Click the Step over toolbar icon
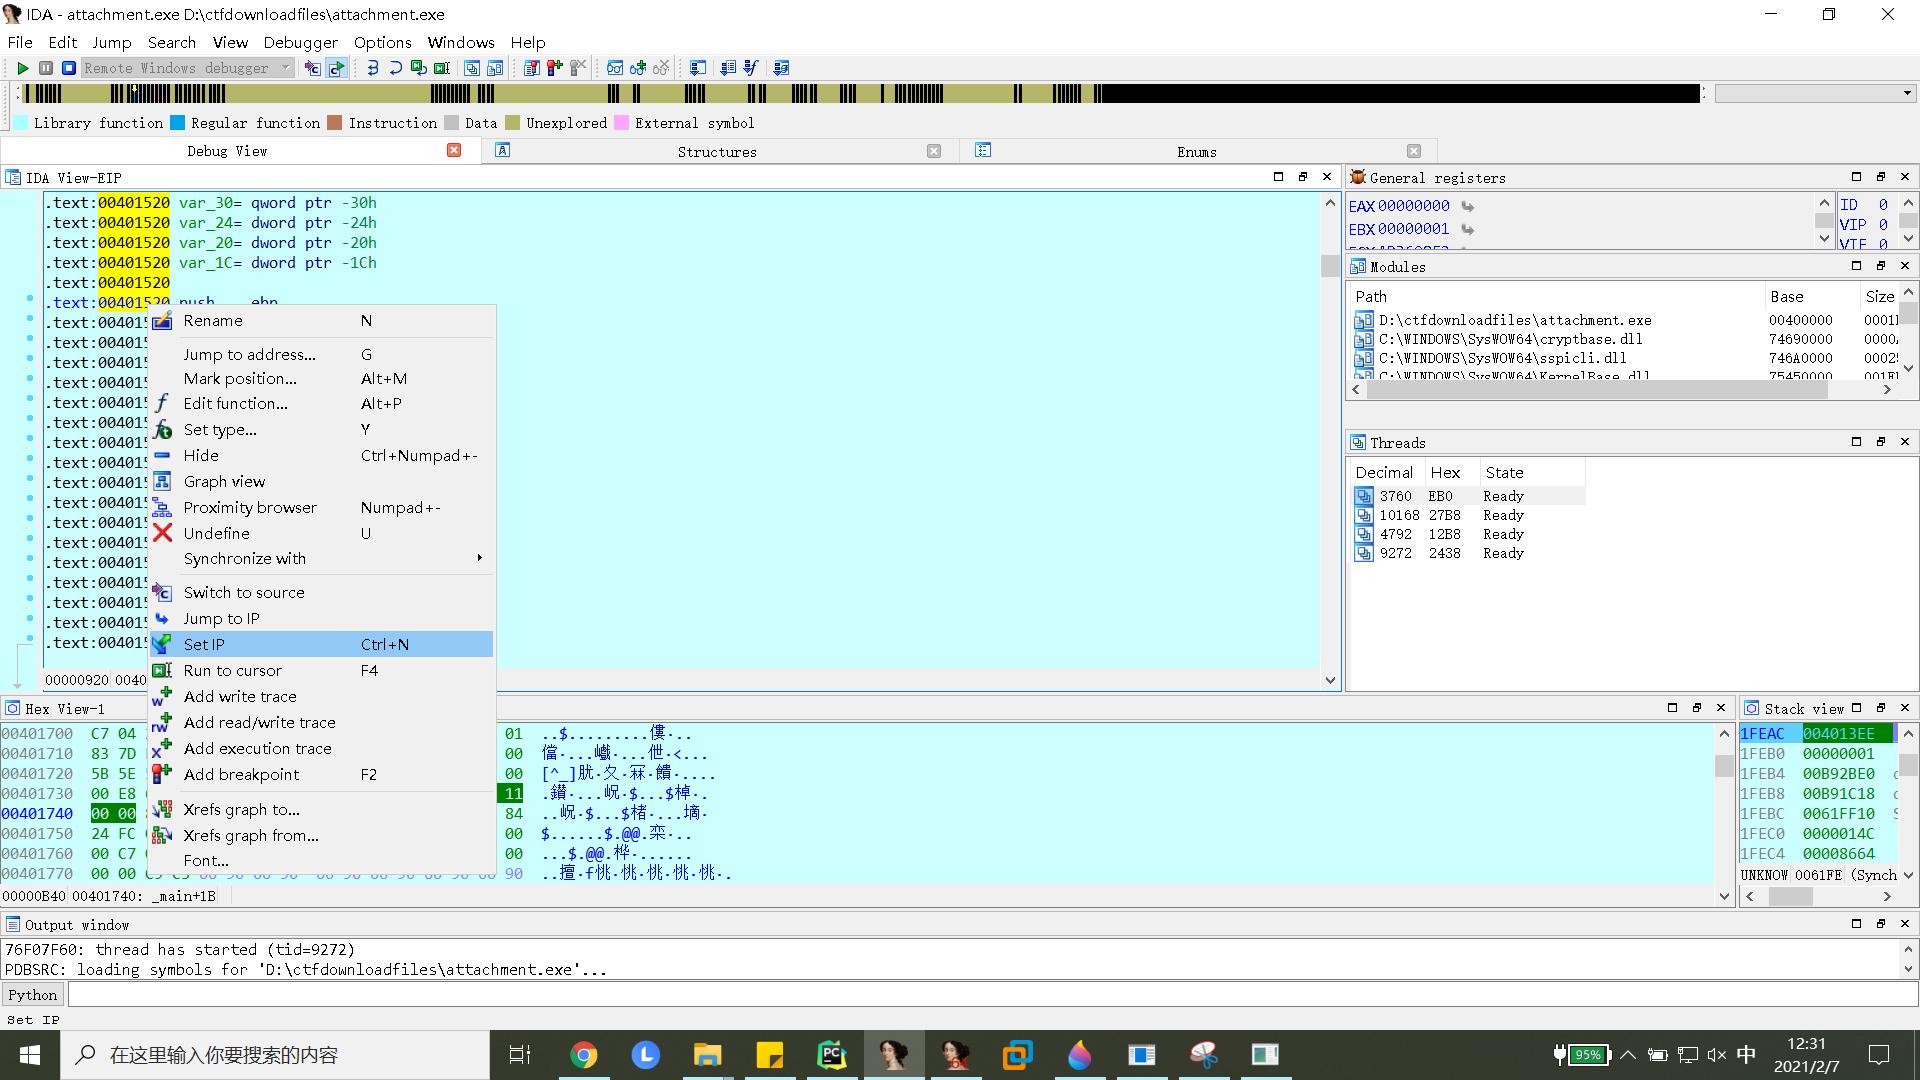This screenshot has height=1080, width=1920. coord(395,68)
